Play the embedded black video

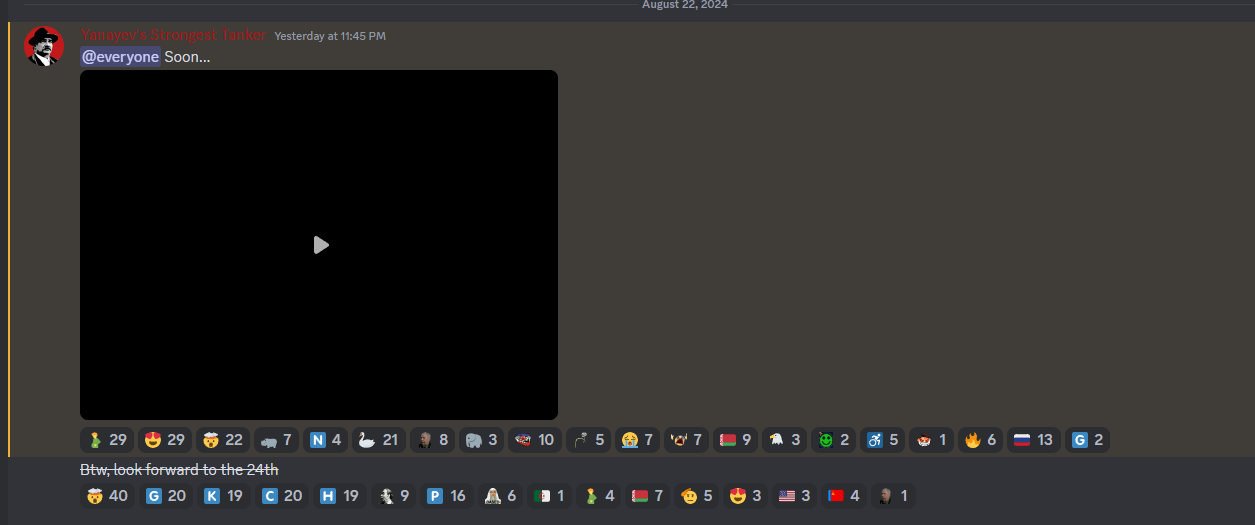[x=320, y=245]
